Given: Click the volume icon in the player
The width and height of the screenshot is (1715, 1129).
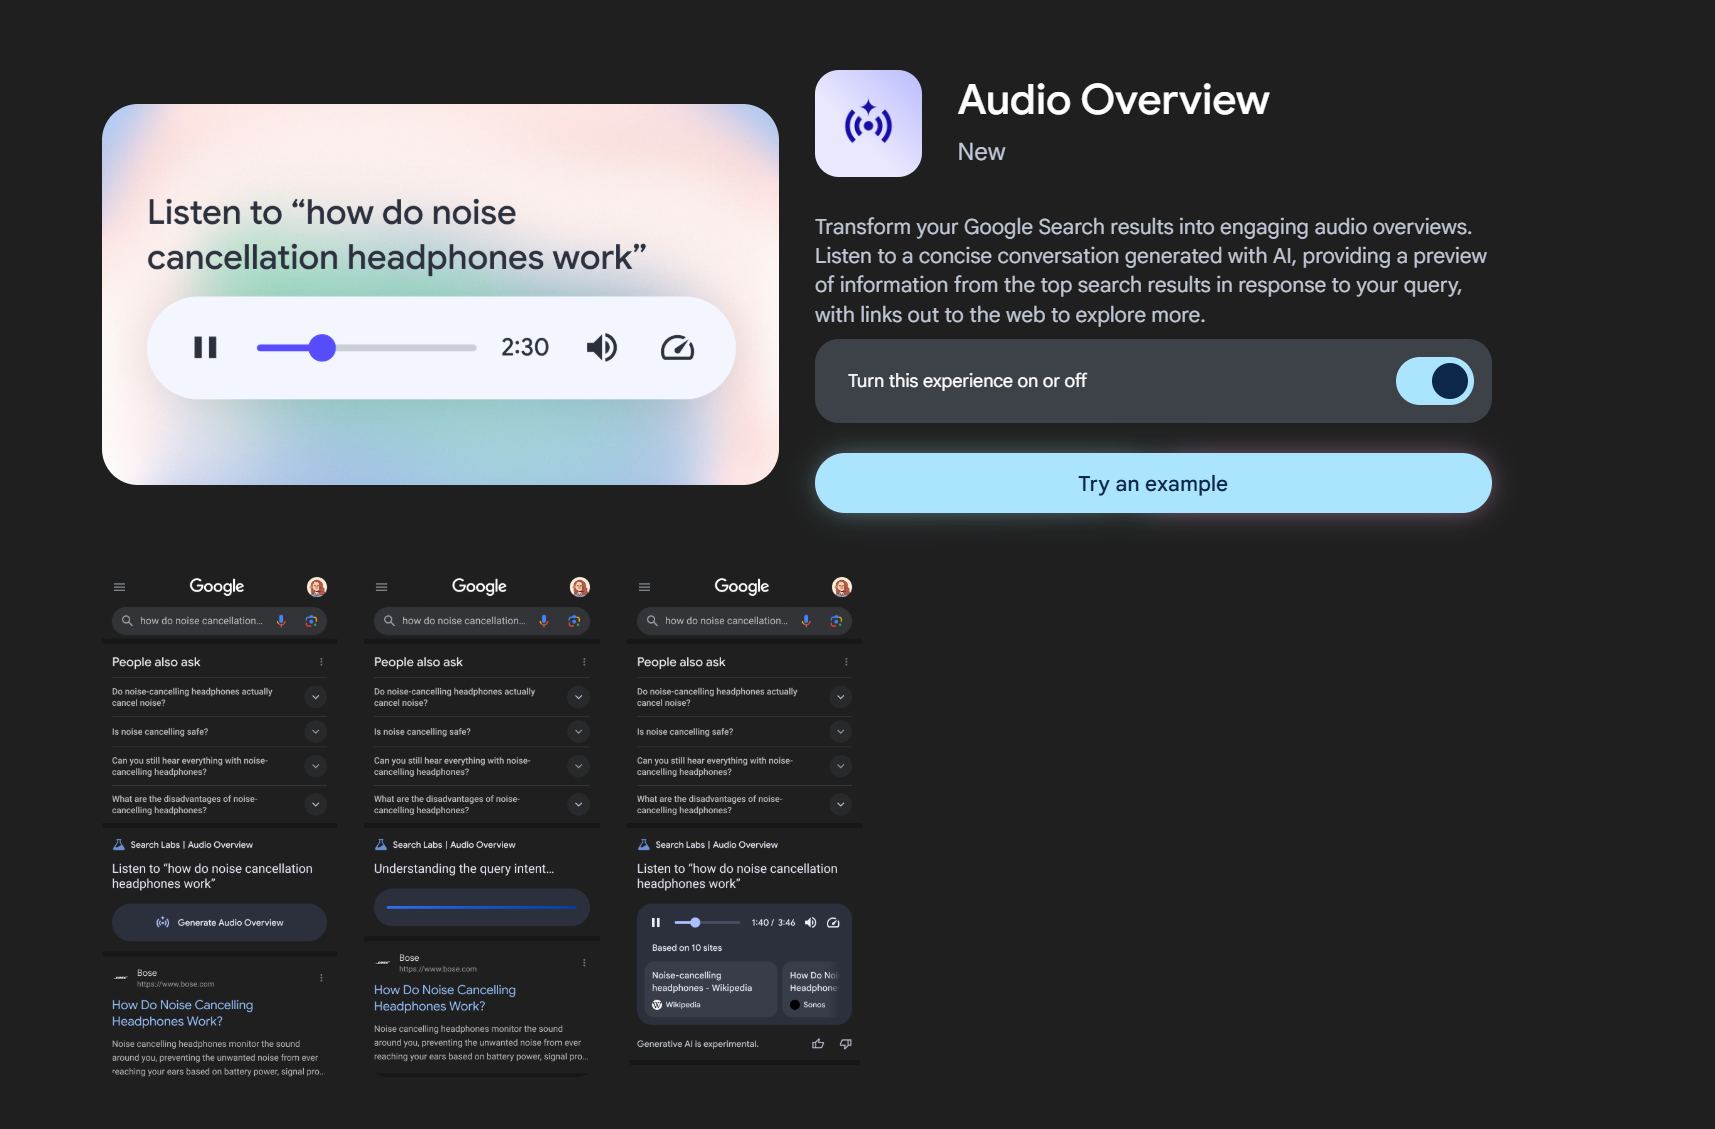Looking at the screenshot, I should click(x=602, y=347).
